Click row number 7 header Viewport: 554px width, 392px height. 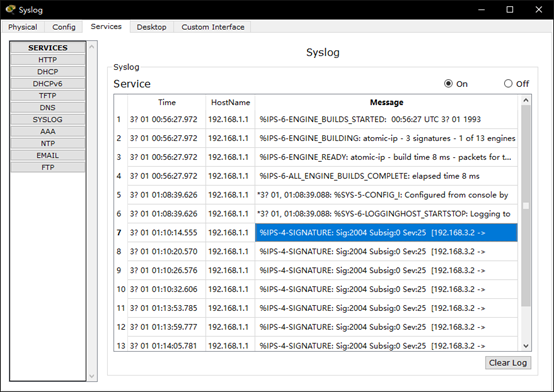point(120,233)
